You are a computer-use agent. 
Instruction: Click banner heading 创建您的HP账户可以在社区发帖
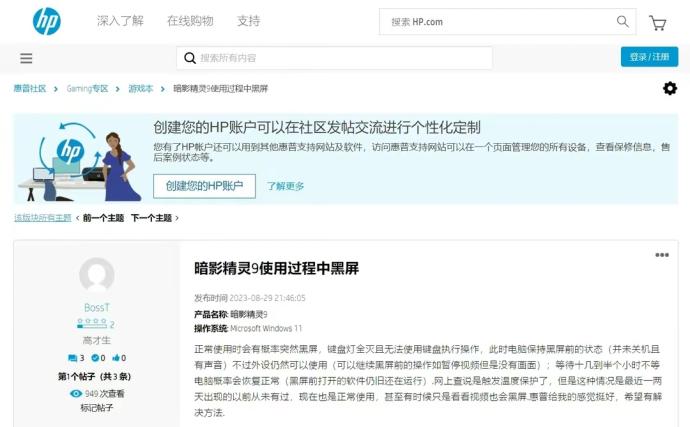tap(317, 128)
